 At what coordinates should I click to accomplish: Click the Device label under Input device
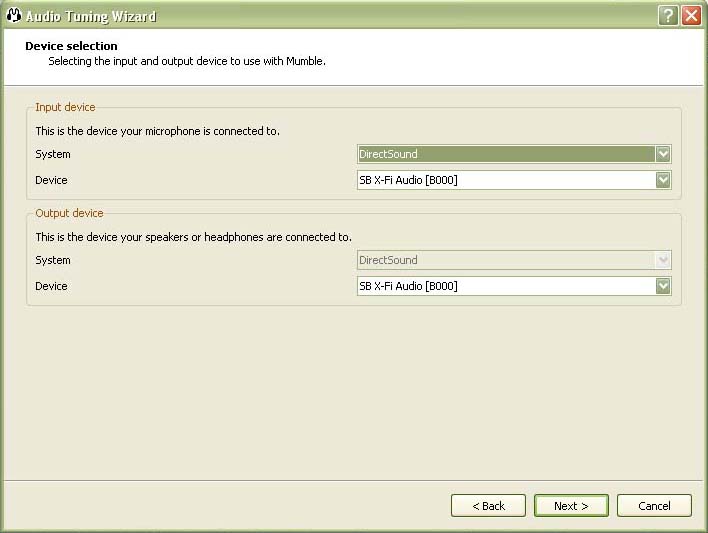[51, 180]
